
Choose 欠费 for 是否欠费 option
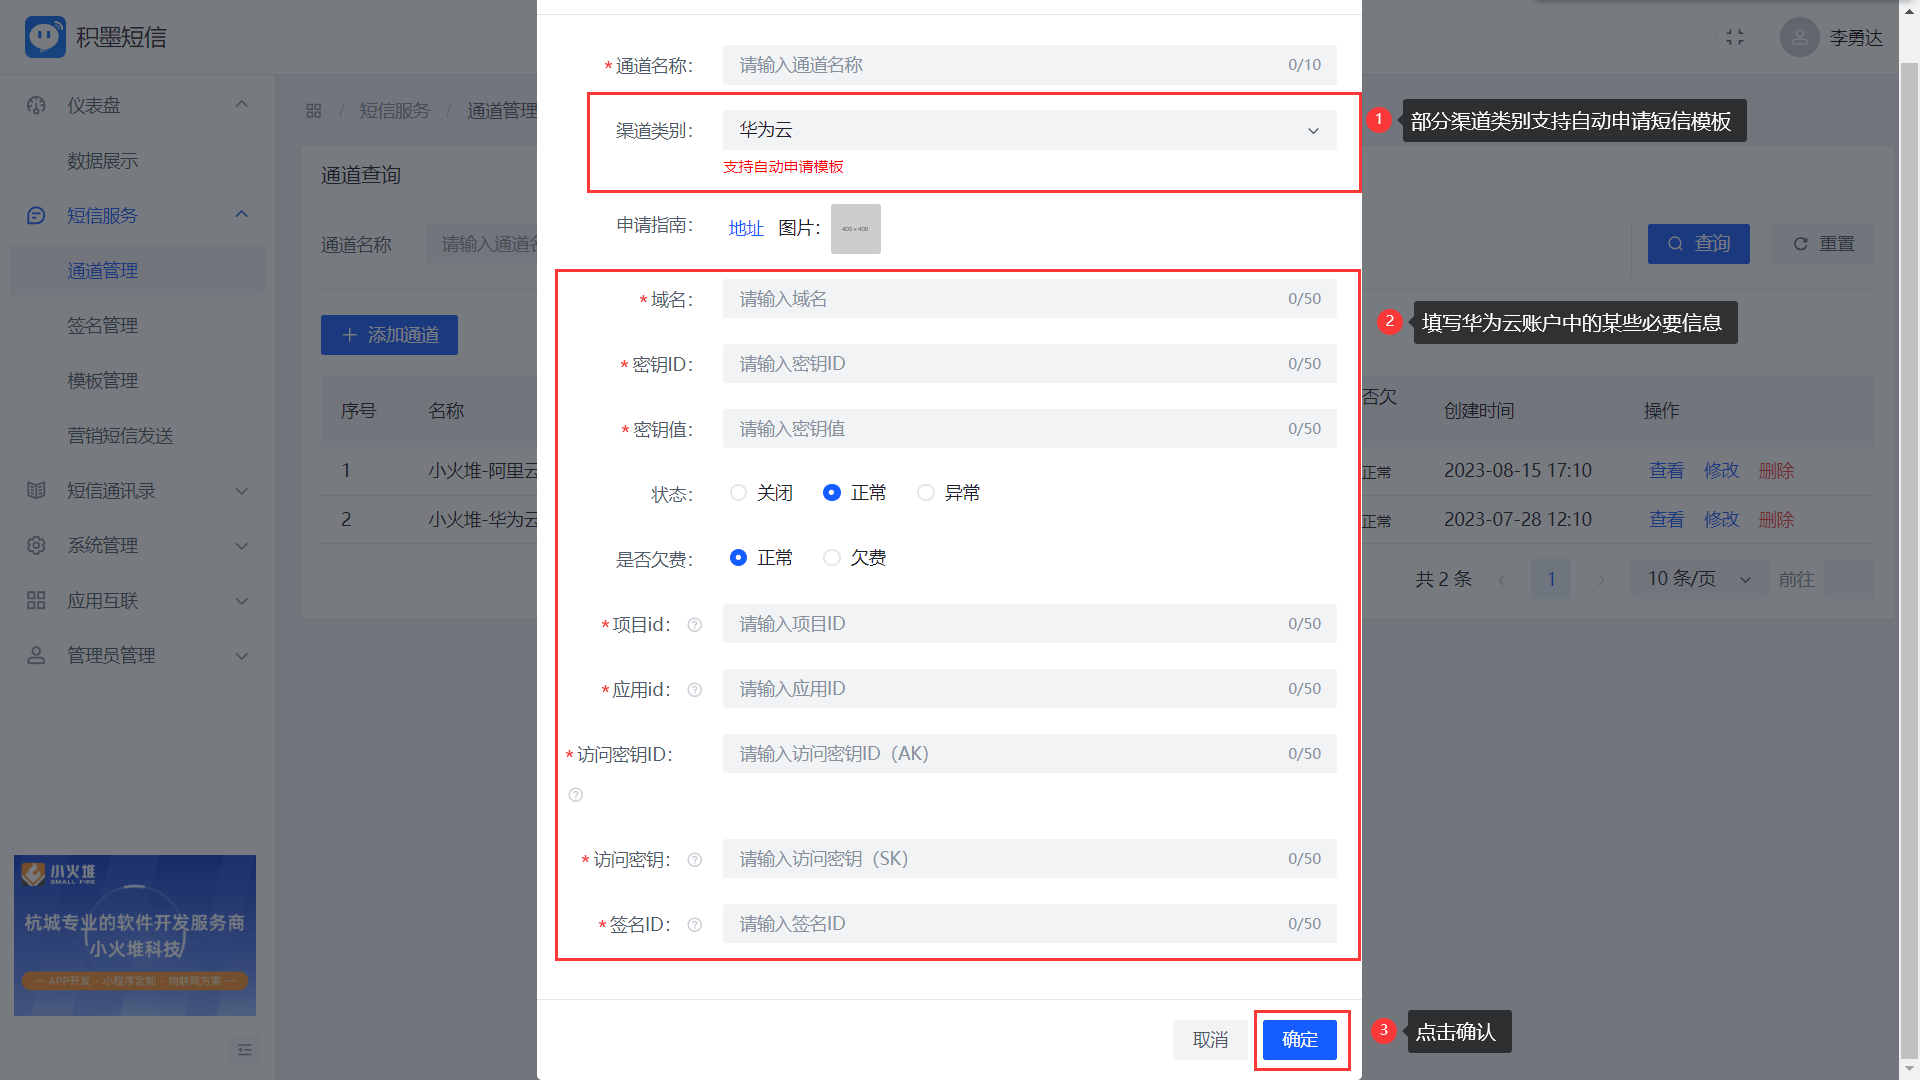tap(832, 558)
